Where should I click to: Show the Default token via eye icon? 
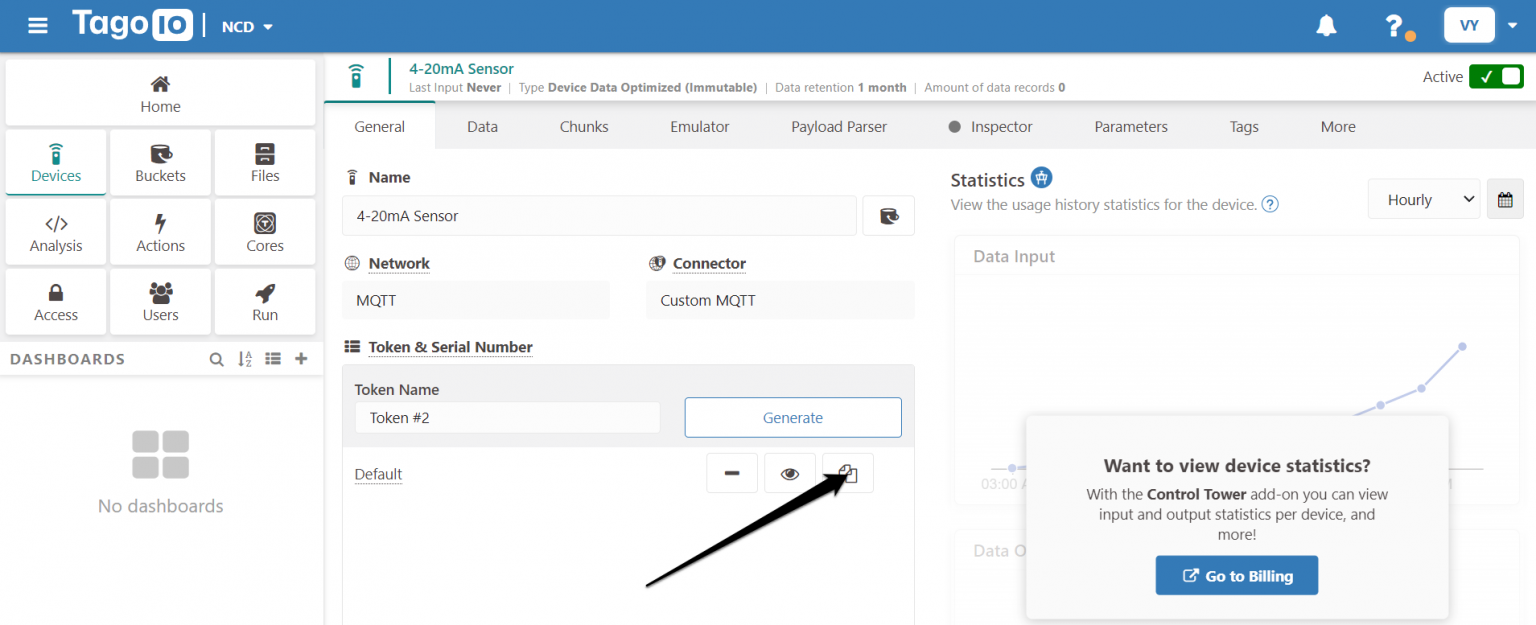790,473
